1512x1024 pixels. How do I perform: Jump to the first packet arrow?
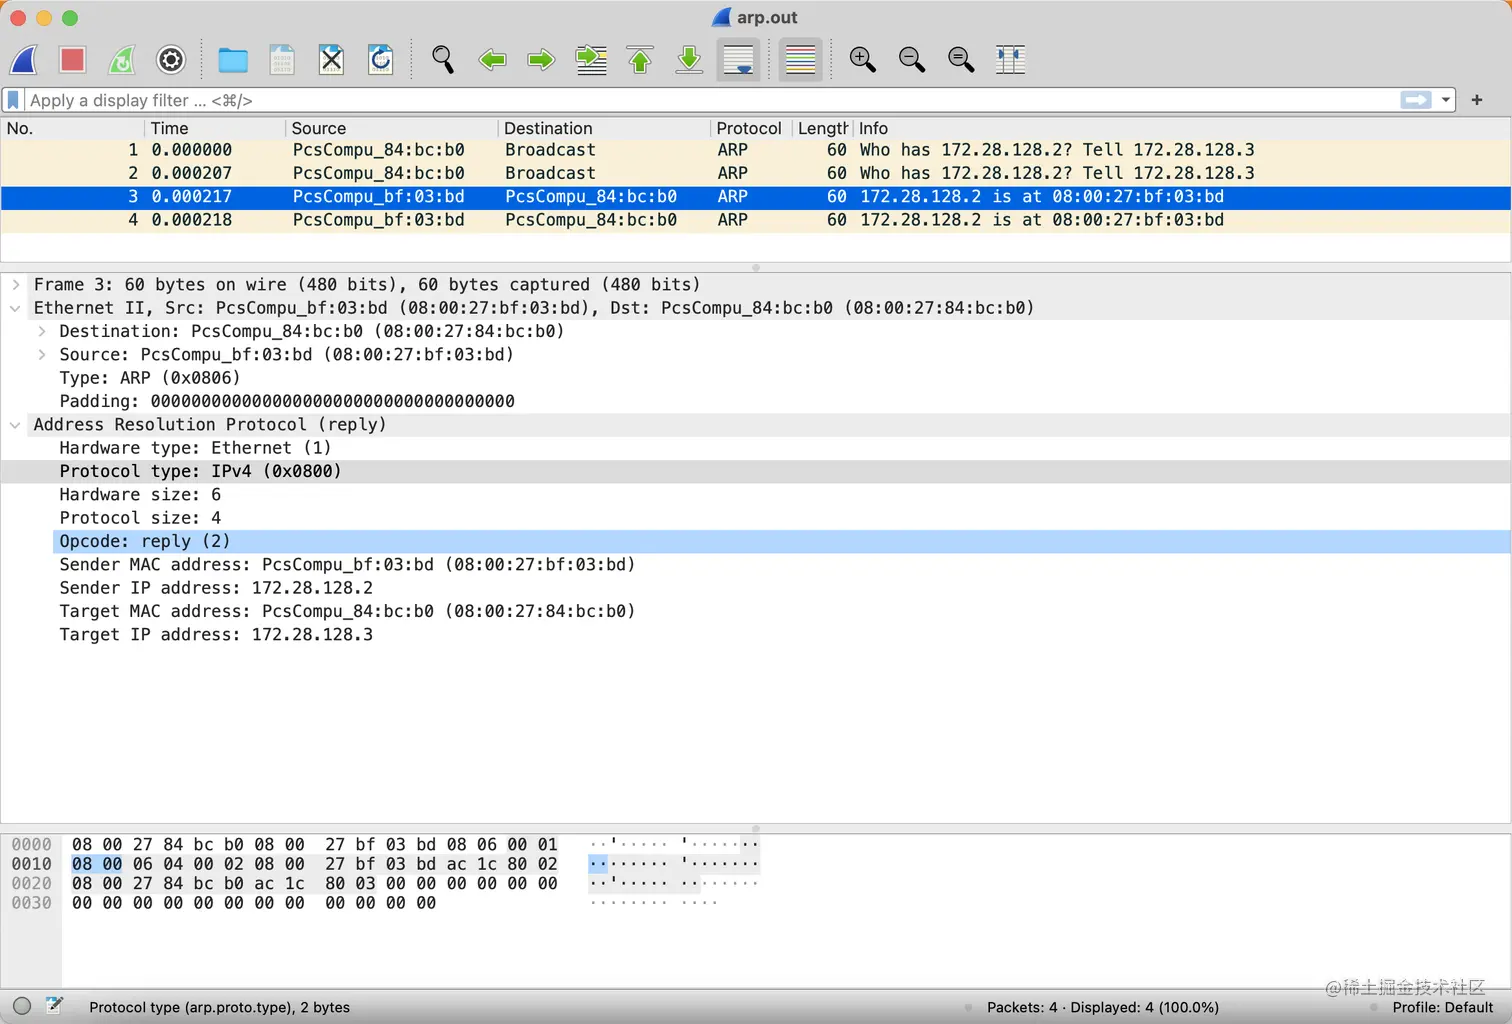(x=640, y=60)
